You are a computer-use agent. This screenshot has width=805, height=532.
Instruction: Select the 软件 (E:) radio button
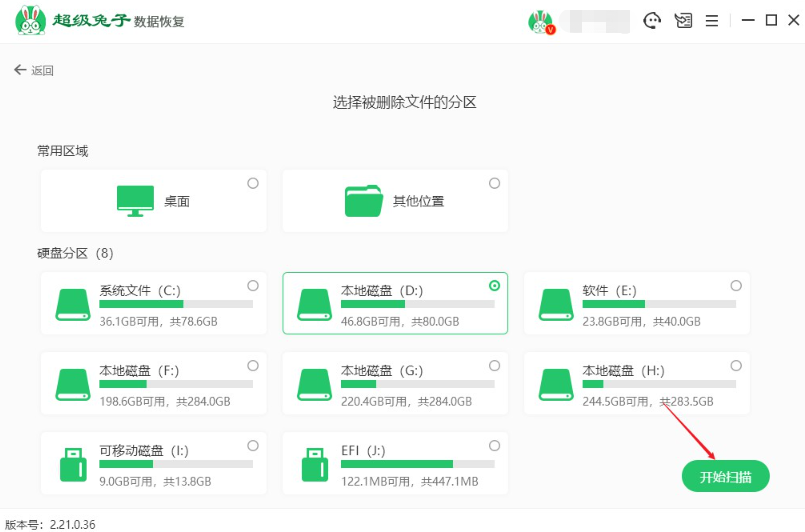pyautogui.click(x=736, y=286)
